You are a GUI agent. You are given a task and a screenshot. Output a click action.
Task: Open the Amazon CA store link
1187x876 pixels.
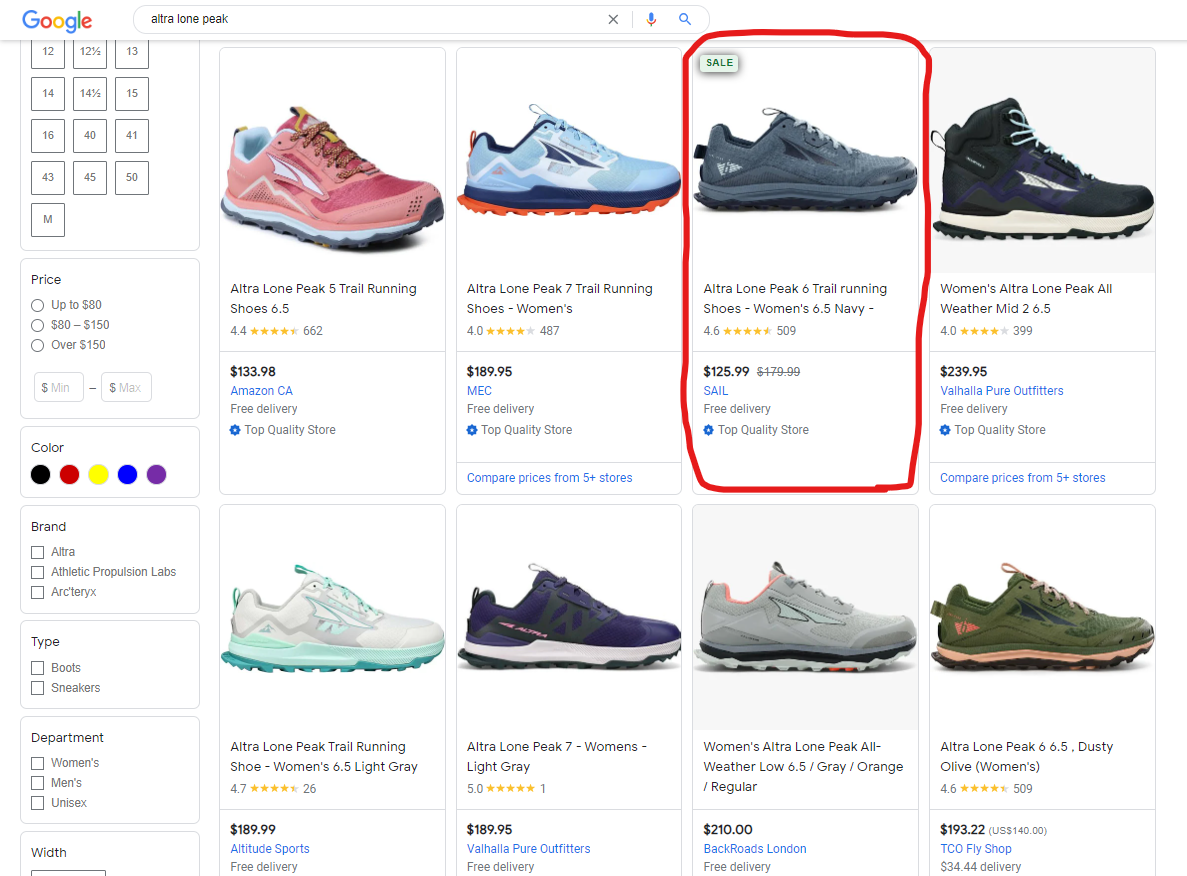coord(261,391)
